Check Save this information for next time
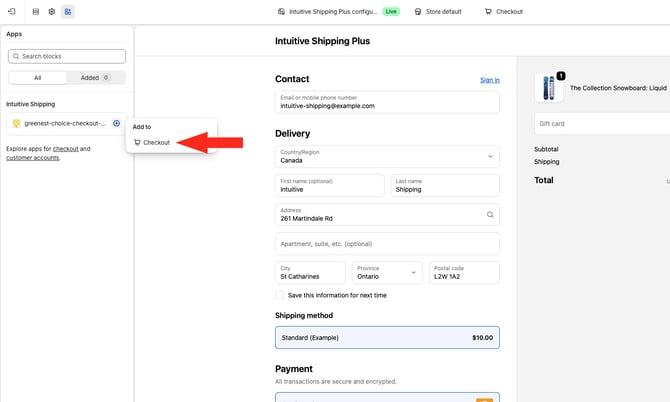This screenshot has height=402, width=670. (x=279, y=295)
